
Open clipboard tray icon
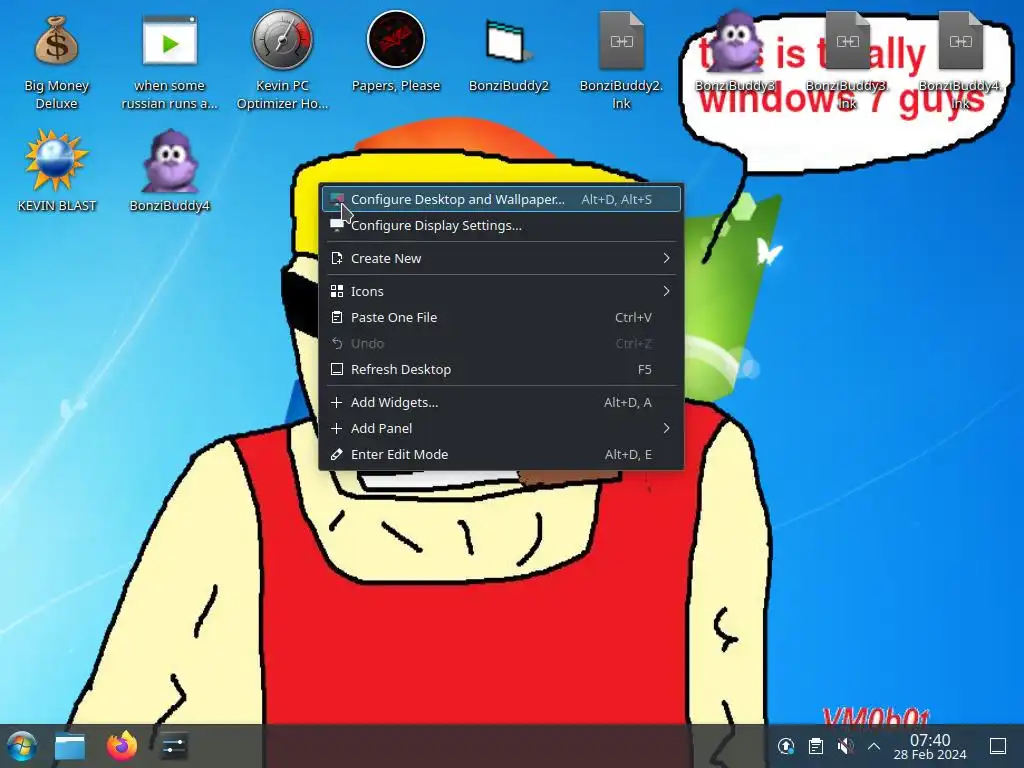point(816,746)
